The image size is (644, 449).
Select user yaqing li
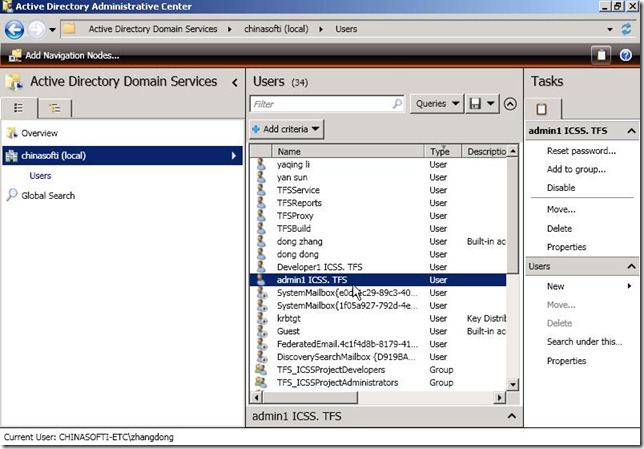[378, 164]
